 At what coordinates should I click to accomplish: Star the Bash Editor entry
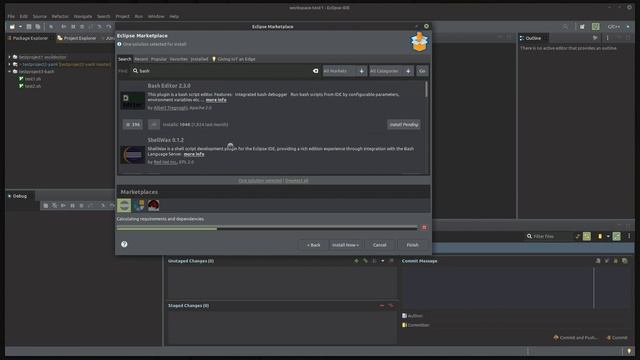[133, 124]
